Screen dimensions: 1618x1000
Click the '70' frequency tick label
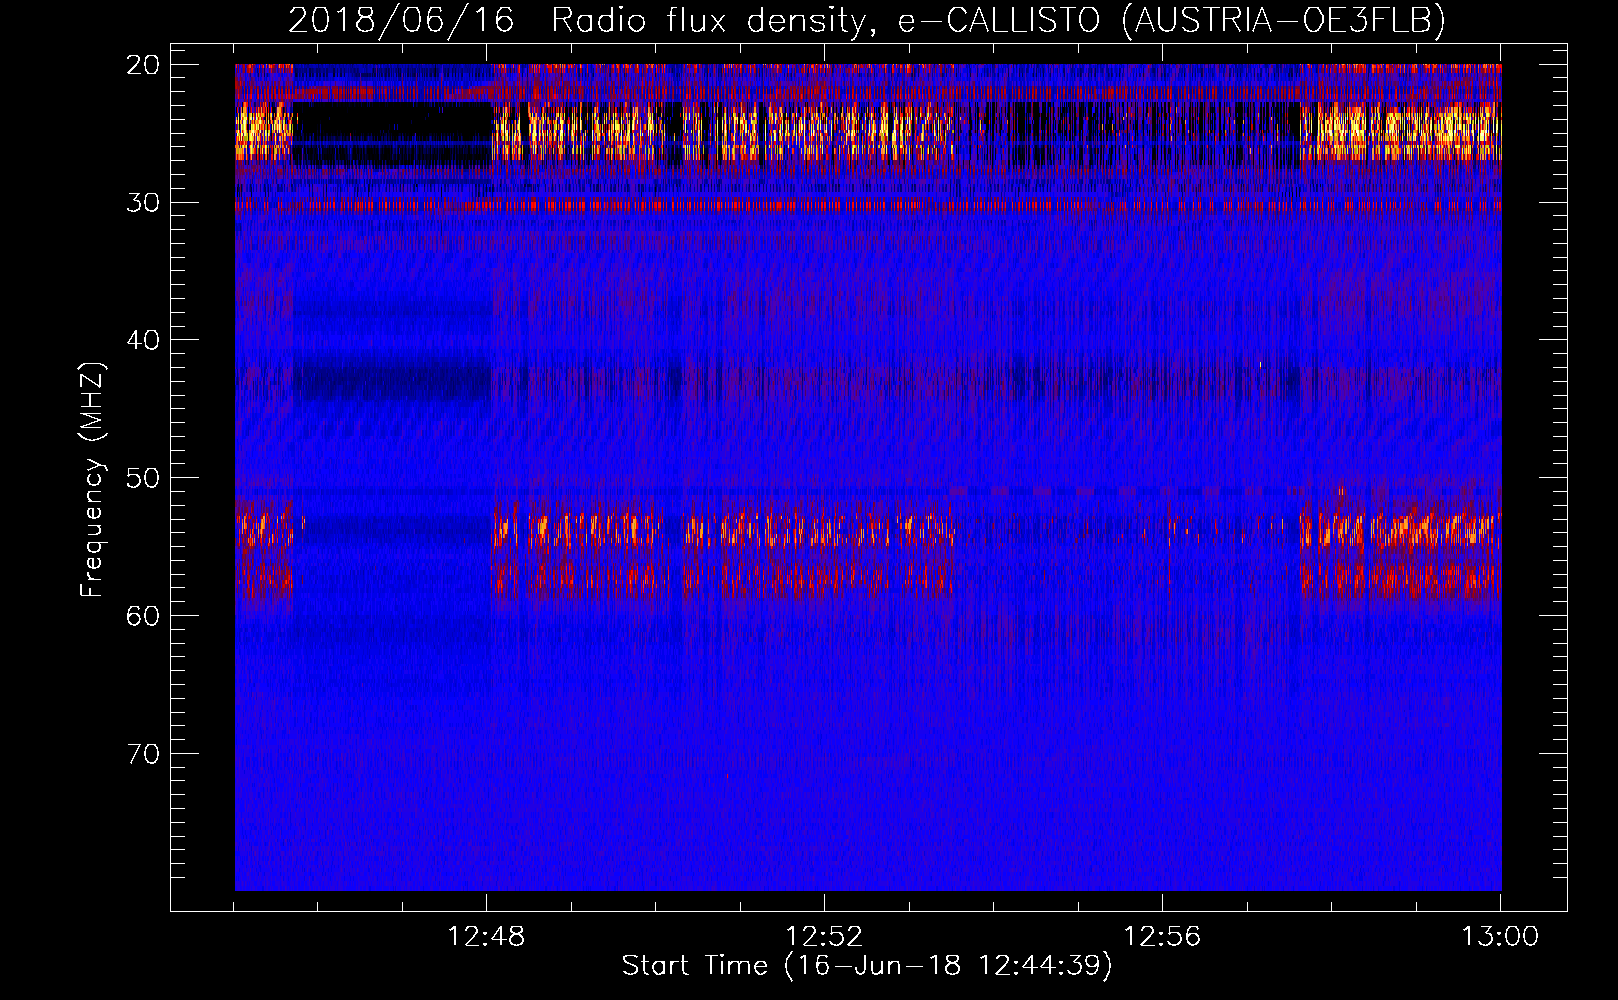[x=144, y=753]
